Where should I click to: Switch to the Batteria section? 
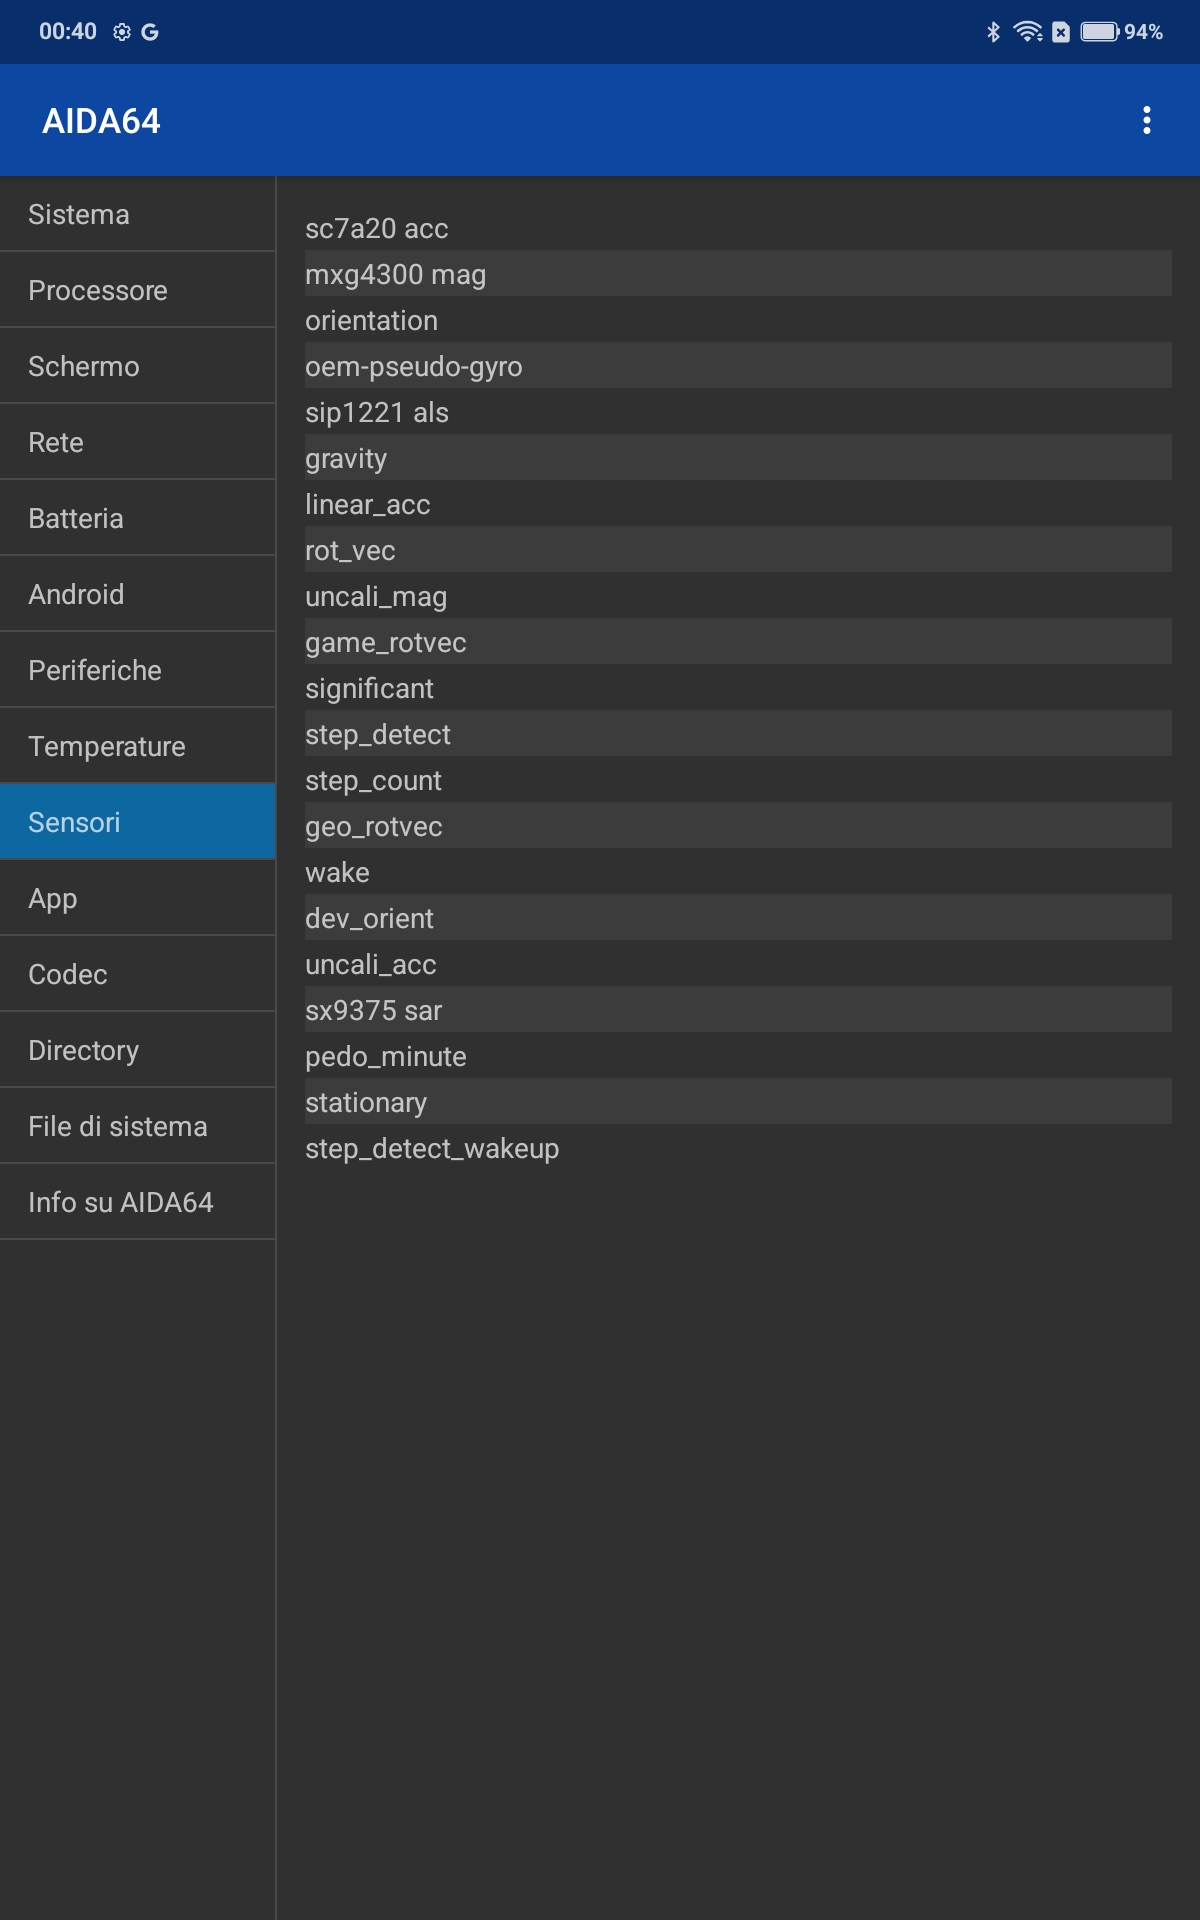point(138,518)
